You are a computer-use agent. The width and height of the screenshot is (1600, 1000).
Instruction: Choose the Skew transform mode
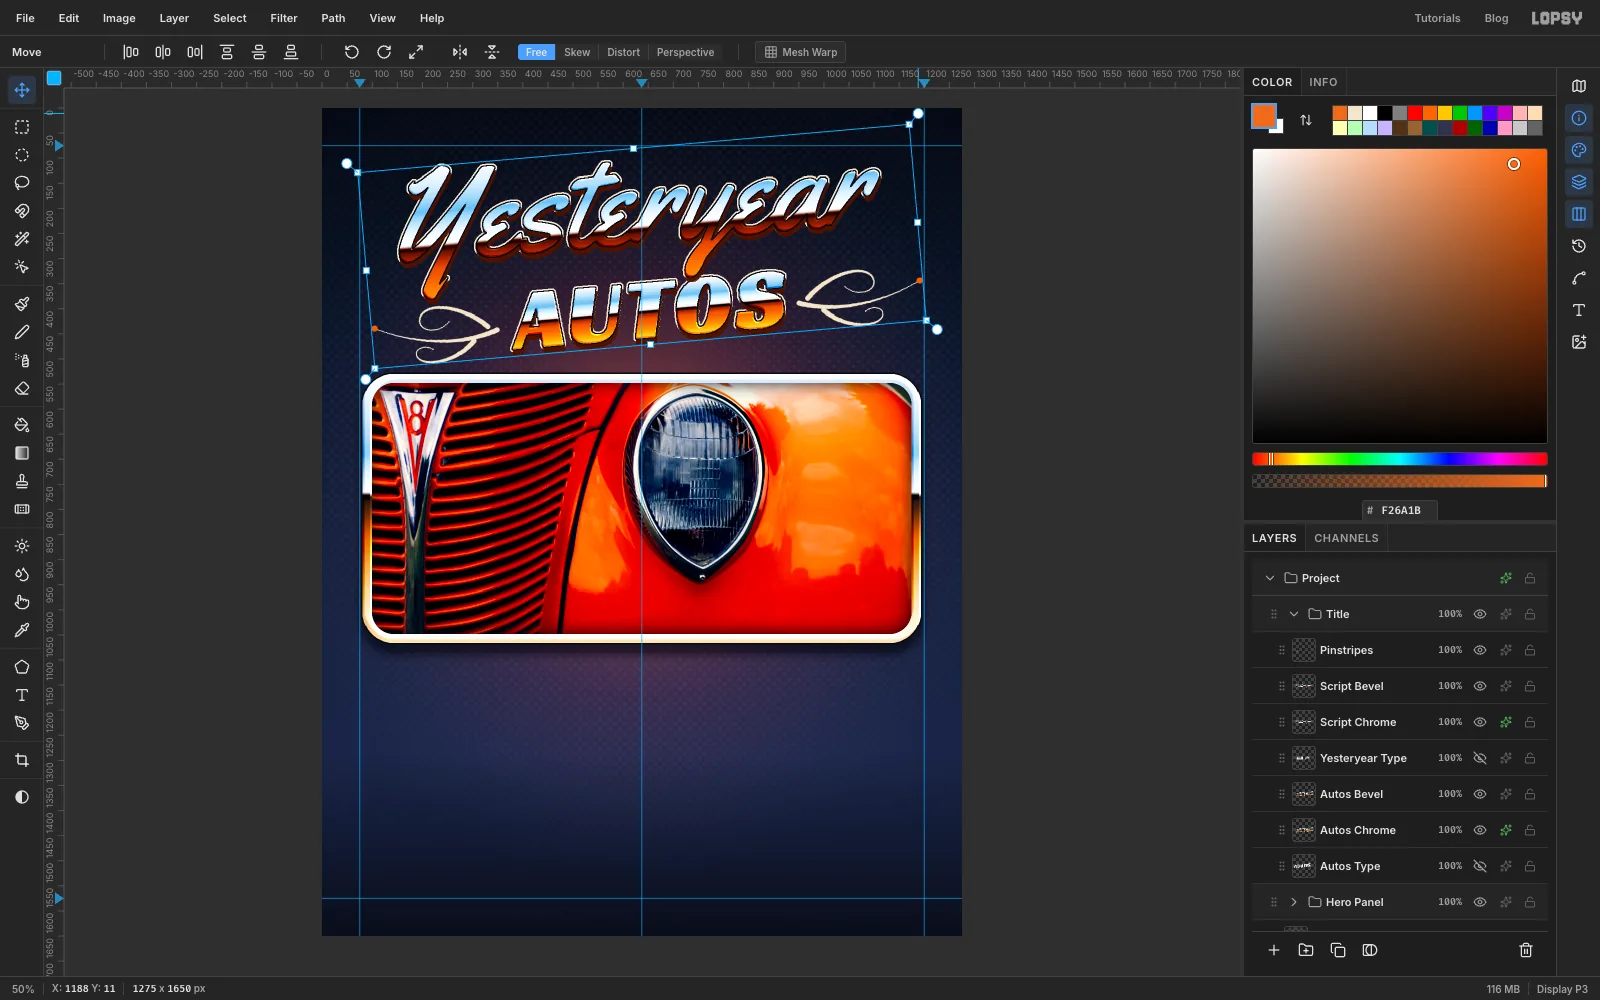[577, 52]
